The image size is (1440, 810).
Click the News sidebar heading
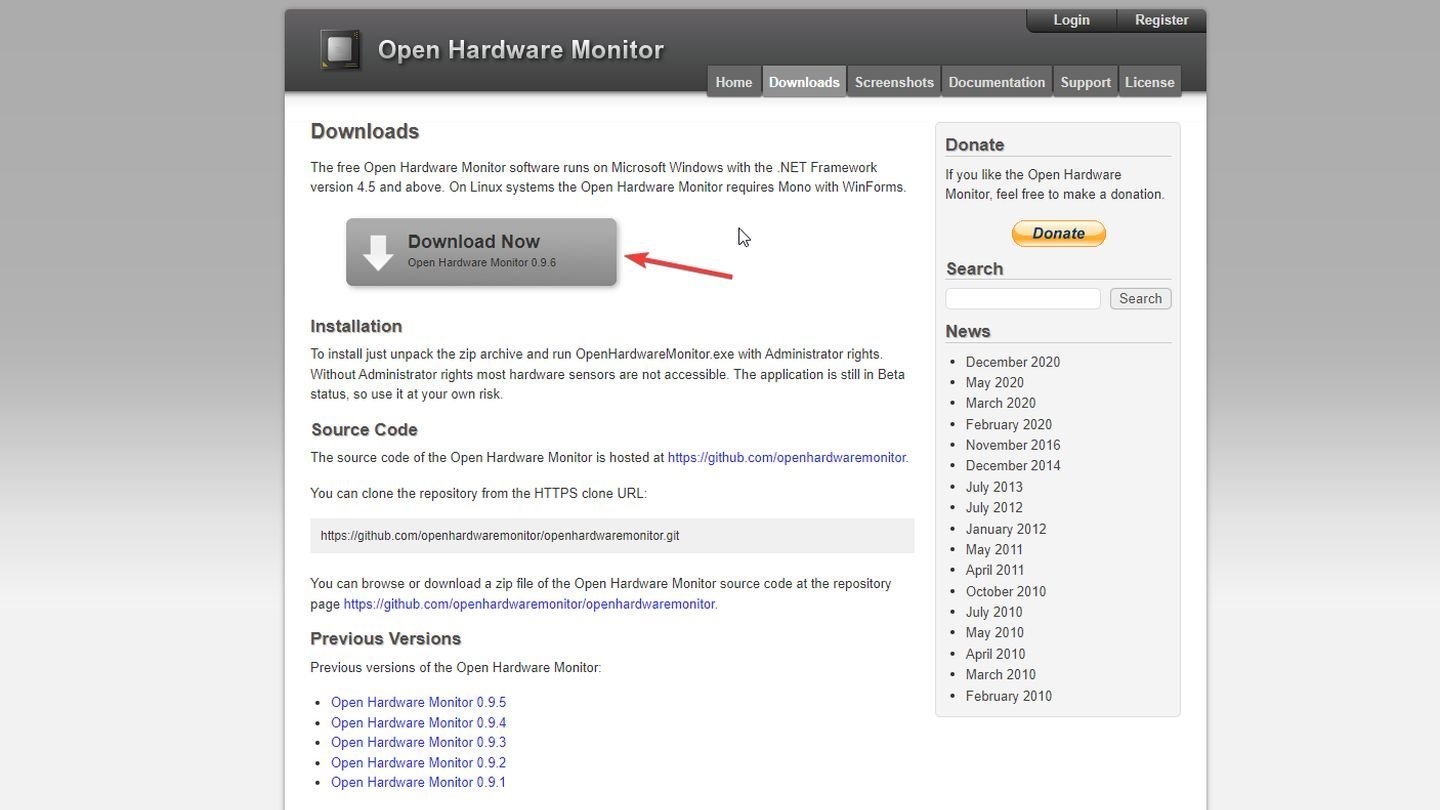click(967, 331)
